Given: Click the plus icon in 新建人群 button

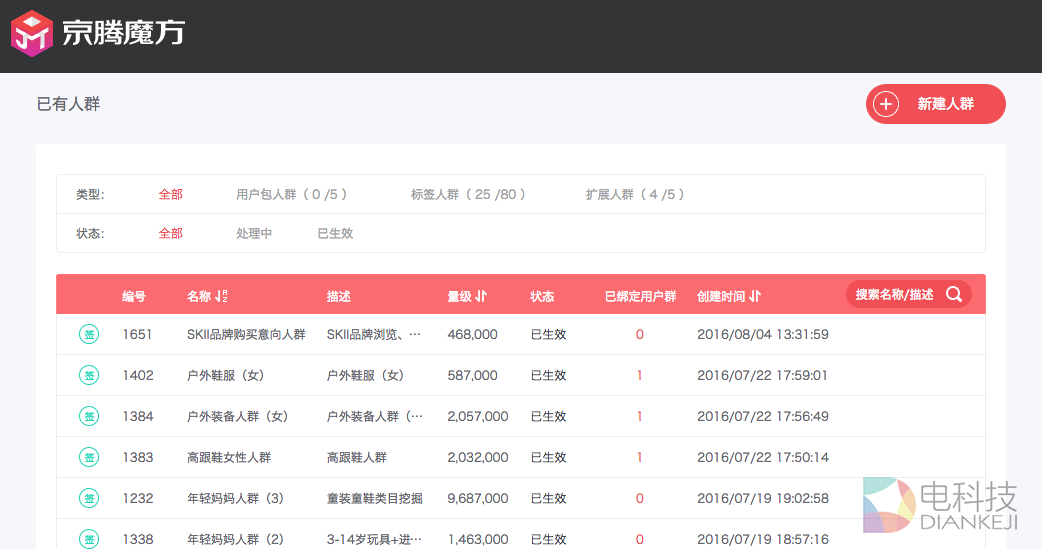Looking at the screenshot, I should tap(886, 104).
